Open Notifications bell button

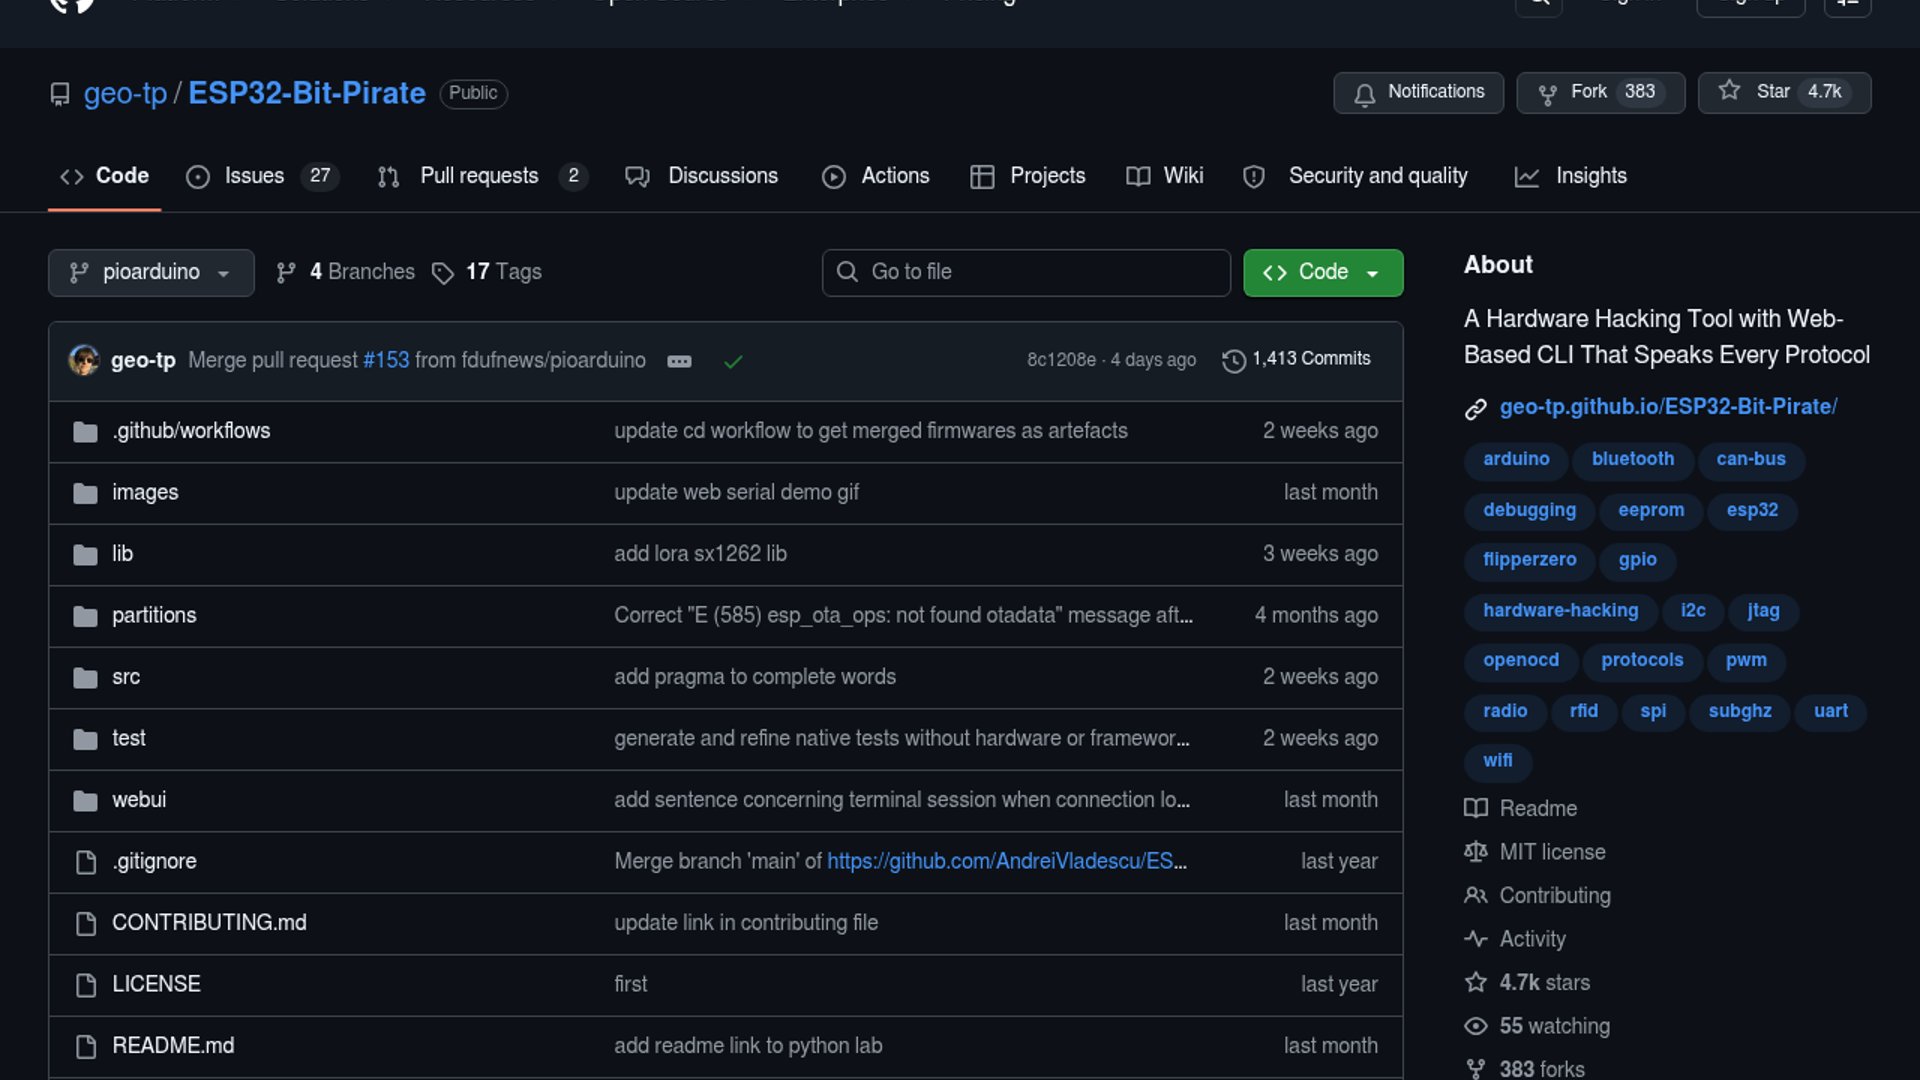[x=1418, y=92]
